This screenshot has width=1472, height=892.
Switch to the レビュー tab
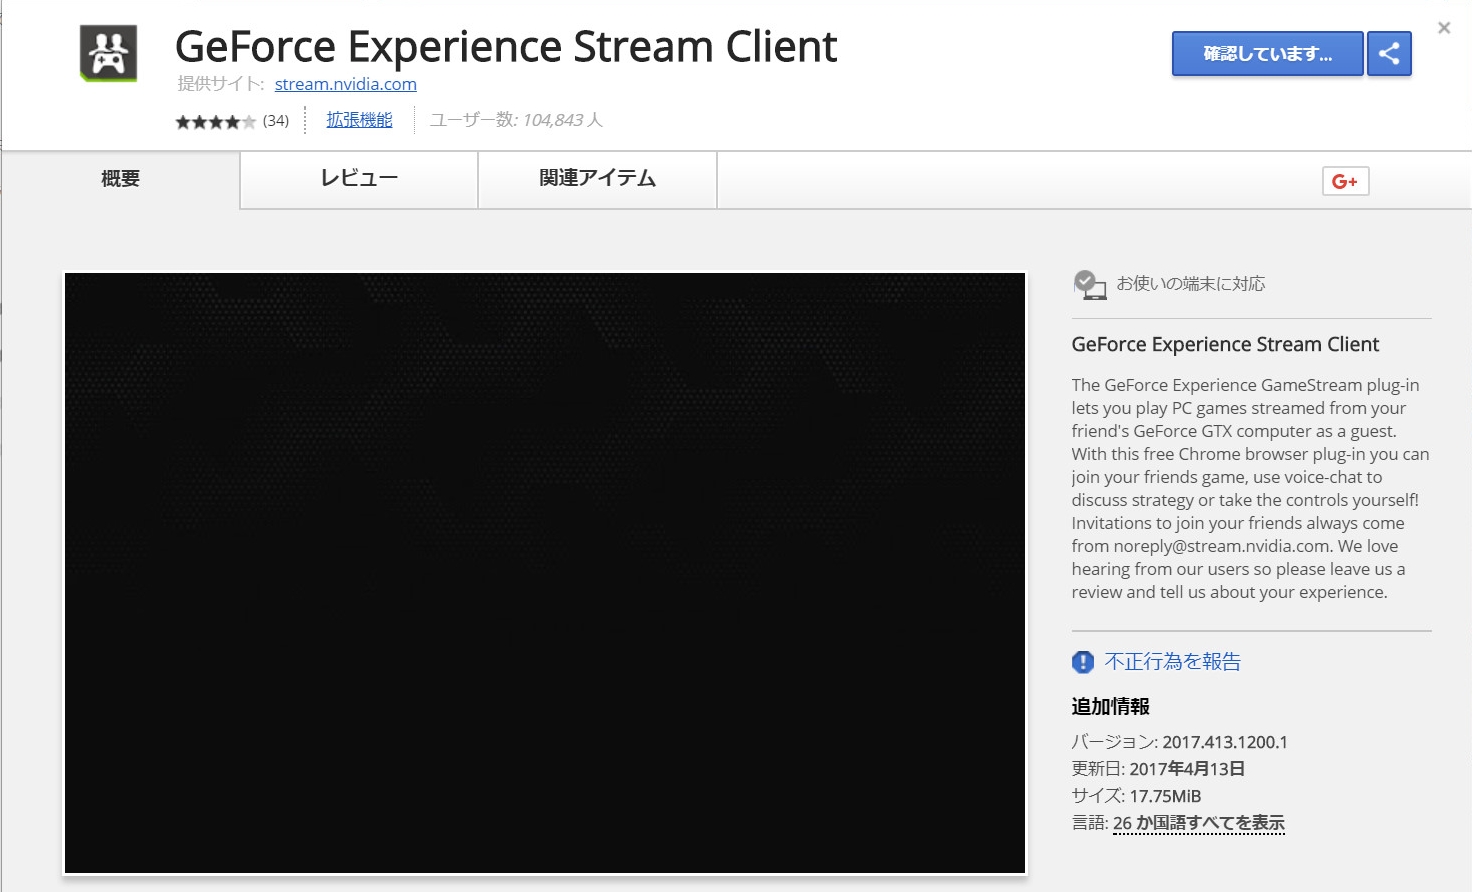(359, 179)
